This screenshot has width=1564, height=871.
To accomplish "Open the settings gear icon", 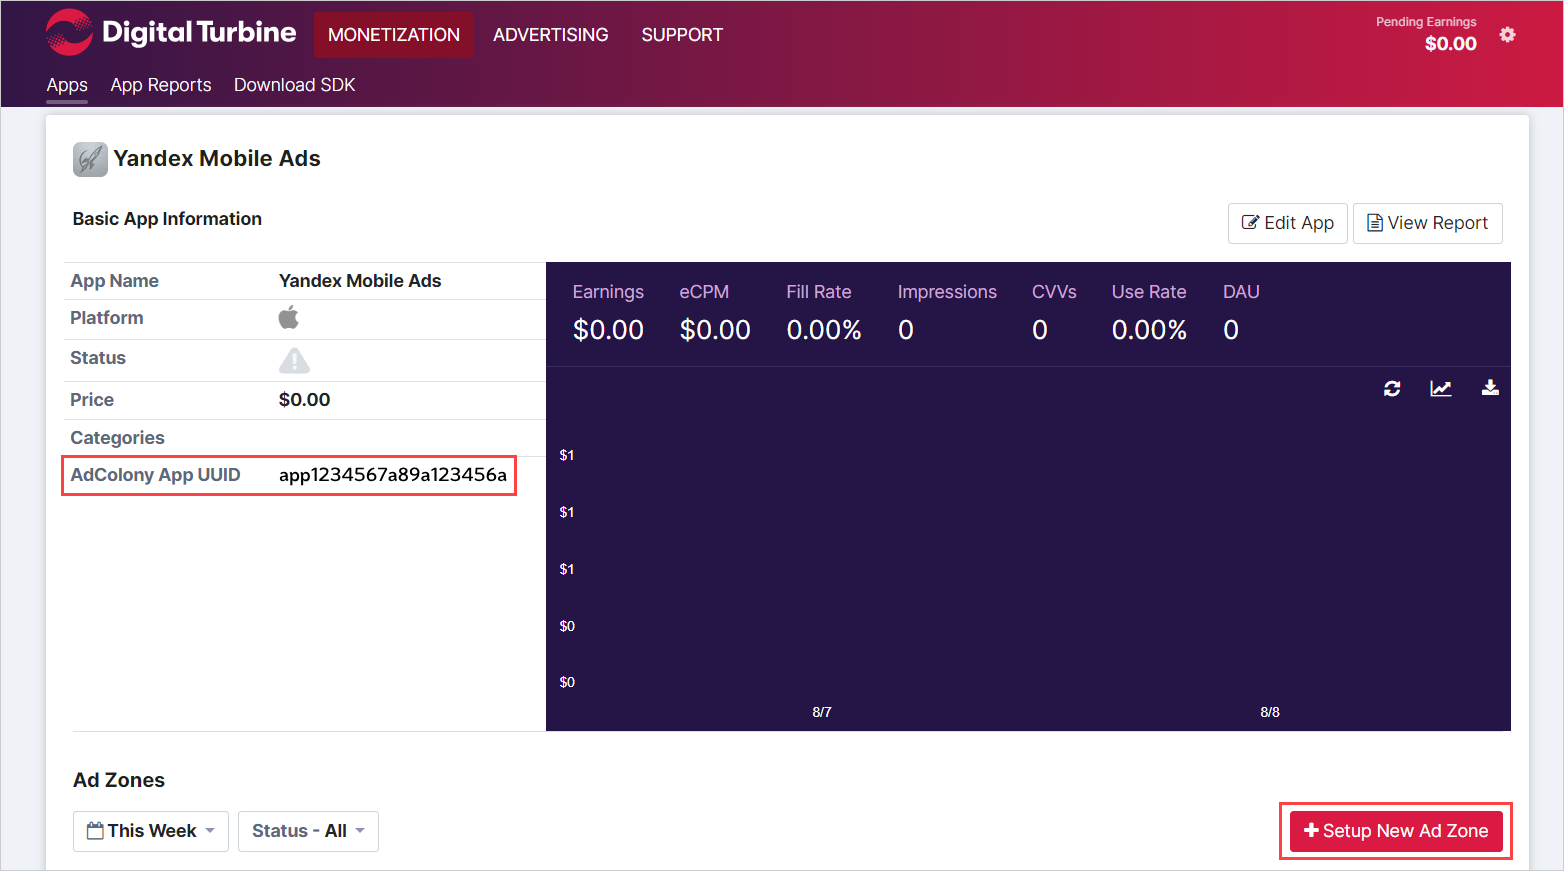I will point(1507,35).
